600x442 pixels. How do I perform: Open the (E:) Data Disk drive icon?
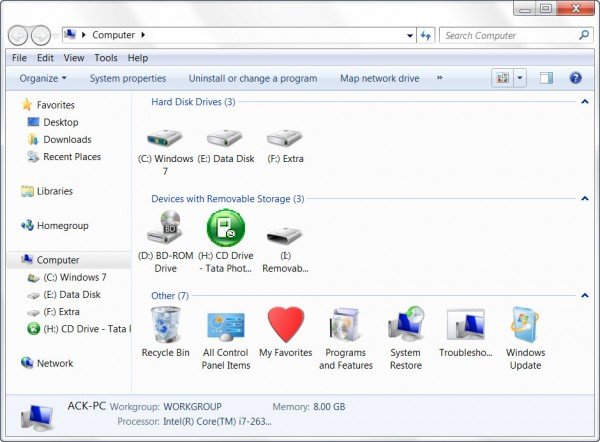coord(225,137)
